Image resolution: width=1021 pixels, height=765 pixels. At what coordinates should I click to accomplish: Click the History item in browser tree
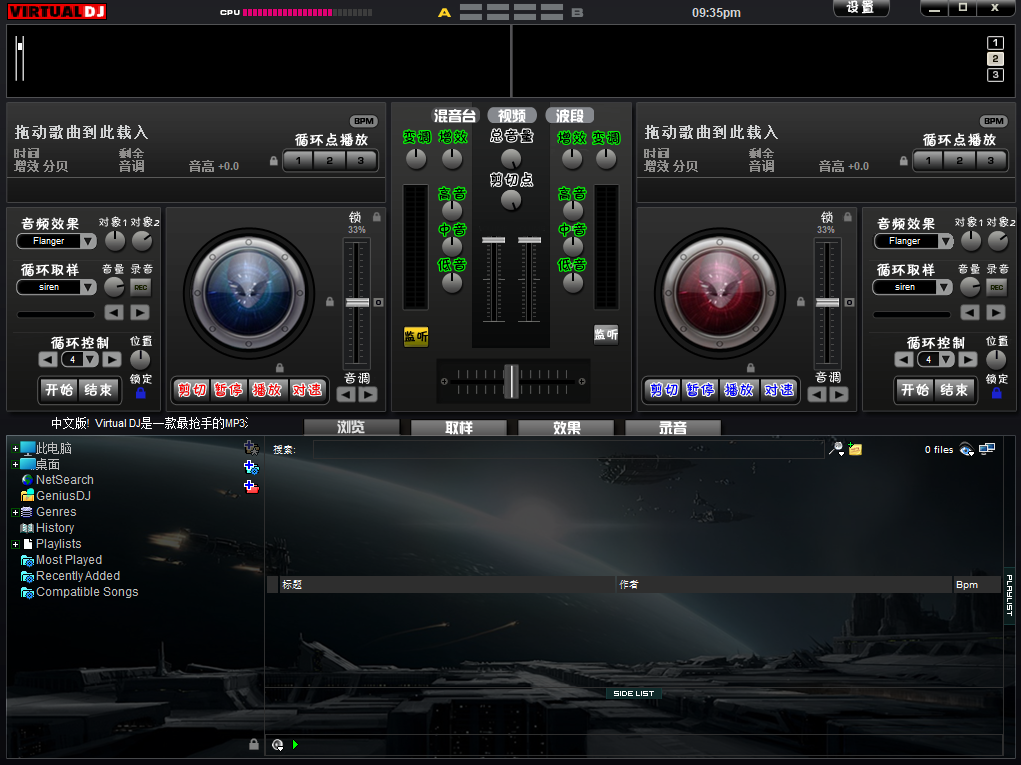click(x=55, y=528)
